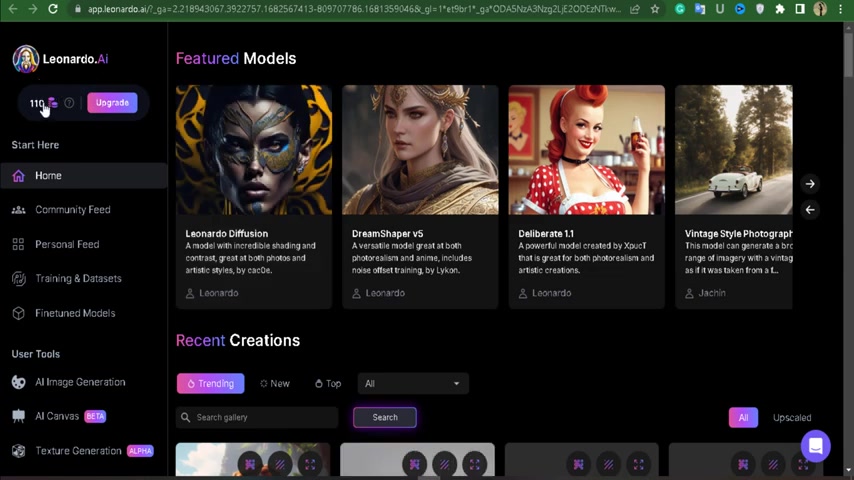
Task: Click the browser forward arrow
Action: click(x=33, y=9)
